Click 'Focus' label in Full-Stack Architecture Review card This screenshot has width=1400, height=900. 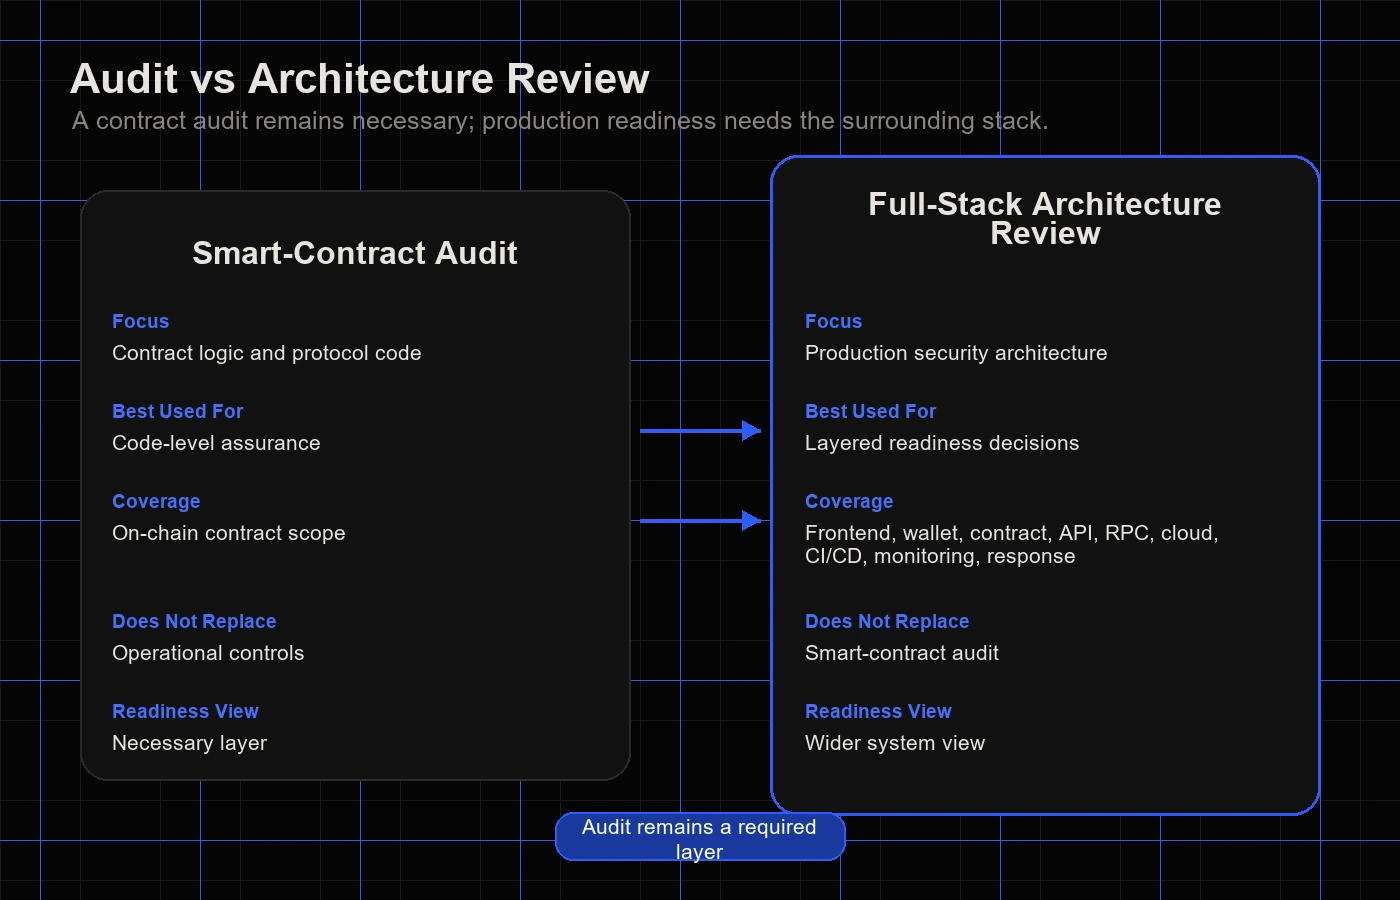tap(833, 321)
